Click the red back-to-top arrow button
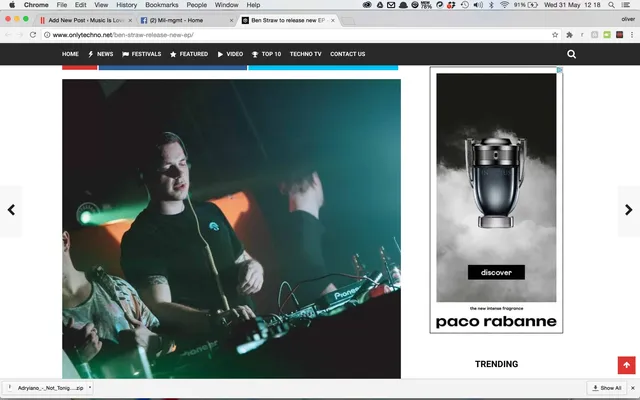 627,365
